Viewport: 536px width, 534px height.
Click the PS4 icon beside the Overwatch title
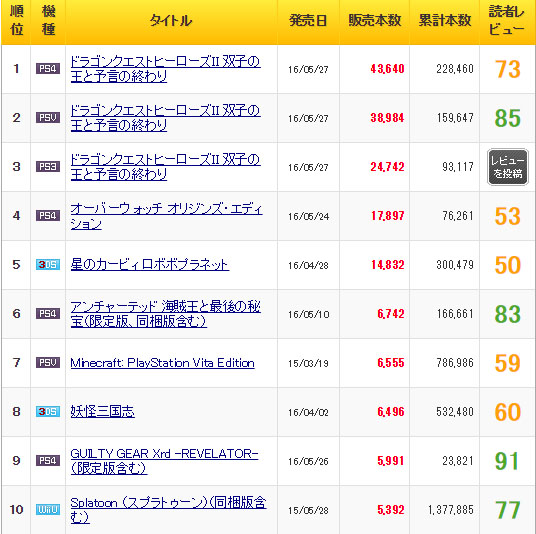tap(48, 216)
